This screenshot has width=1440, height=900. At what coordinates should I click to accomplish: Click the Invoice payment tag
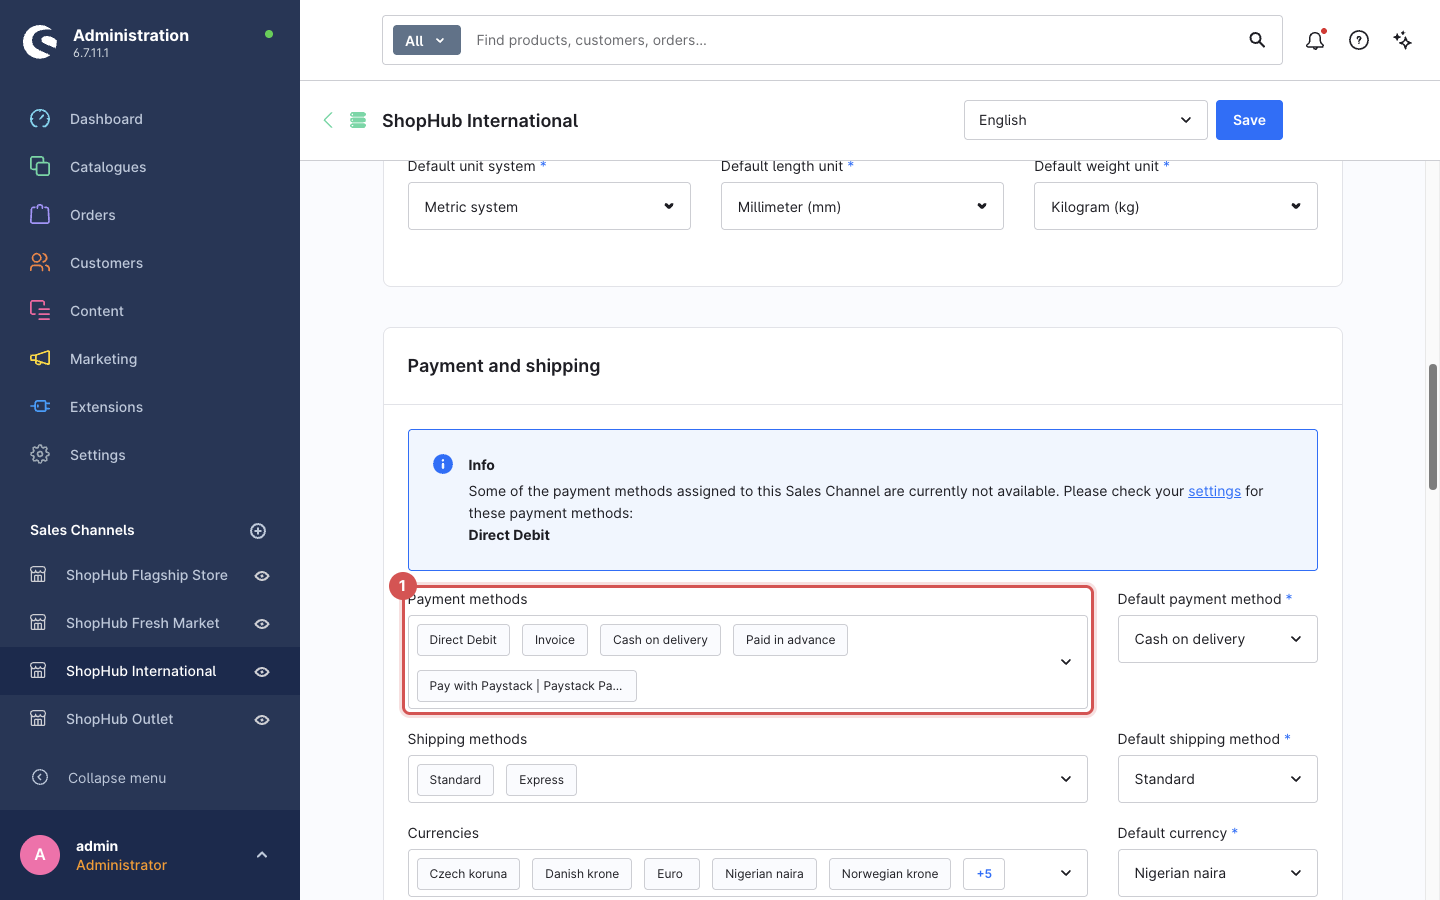coord(555,640)
